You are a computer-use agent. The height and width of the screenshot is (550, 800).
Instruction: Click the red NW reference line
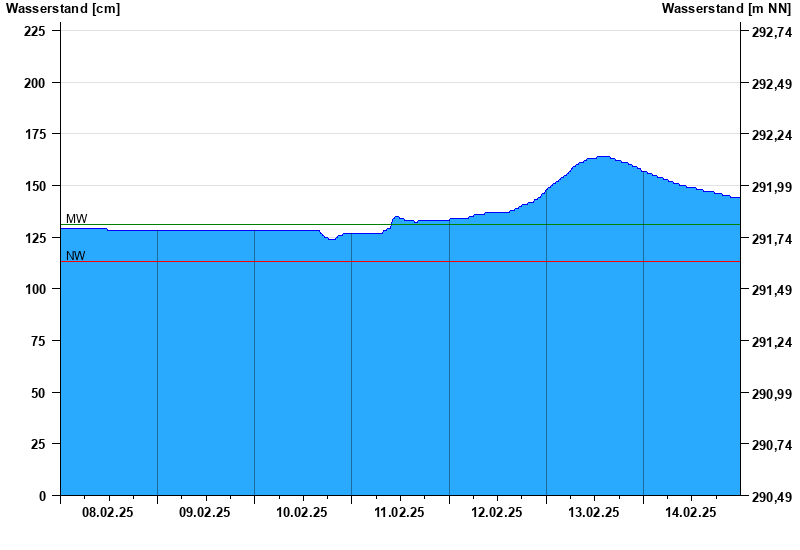[401, 262]
